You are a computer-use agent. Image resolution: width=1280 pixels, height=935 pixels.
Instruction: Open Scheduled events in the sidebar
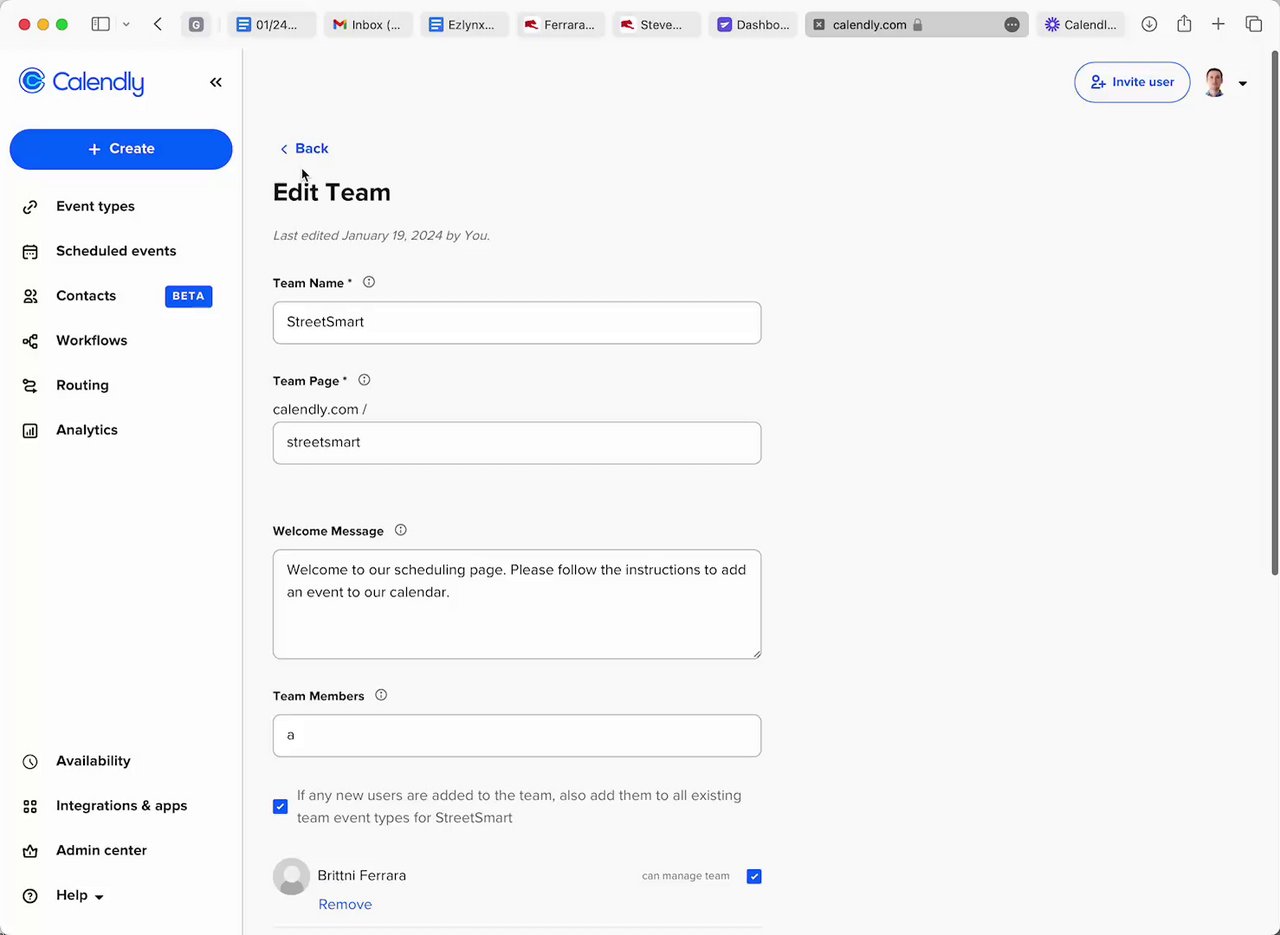click(x=116, y=251)
